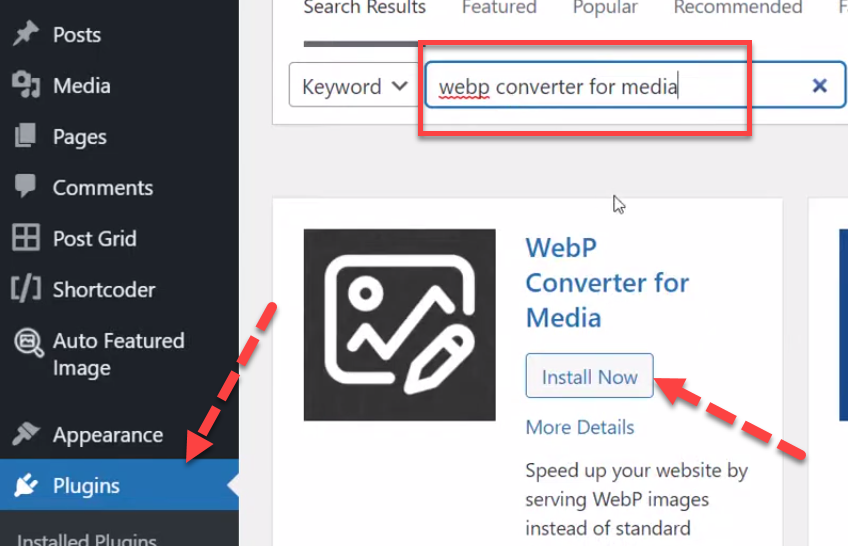Switch to the Featured tab
Image resolution: width=848 pixels, height=546 pixels.
(499, 7)
